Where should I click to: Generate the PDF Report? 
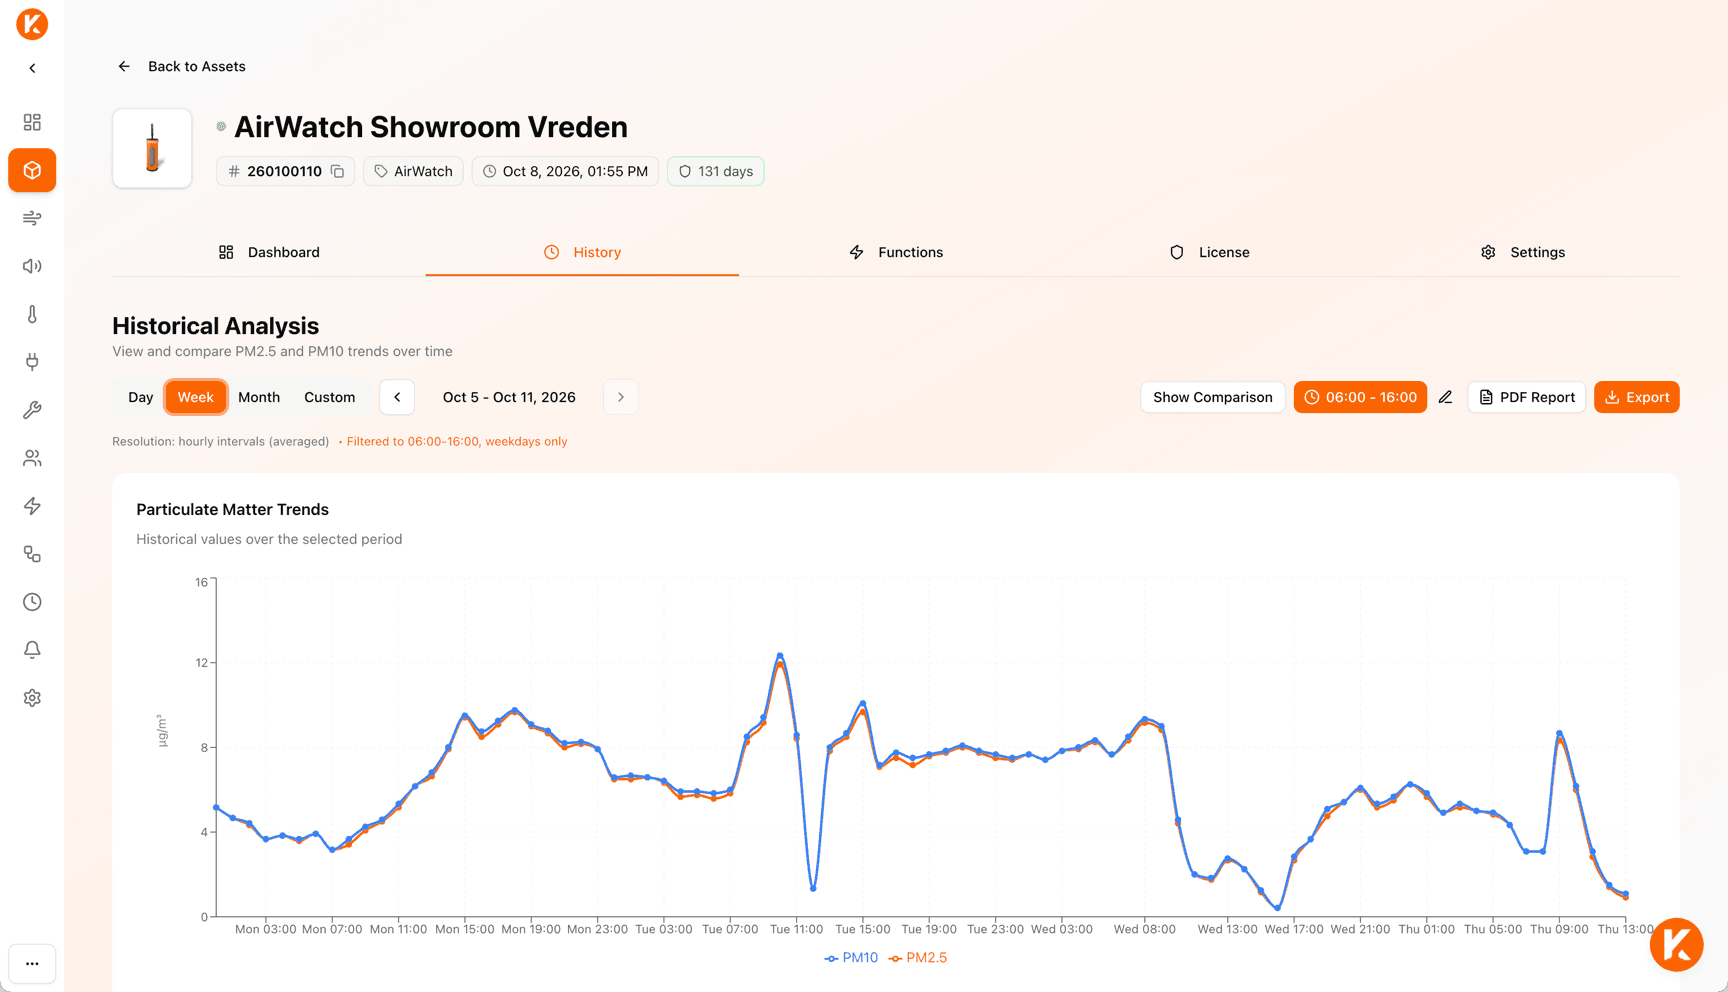pos(1527,397)
